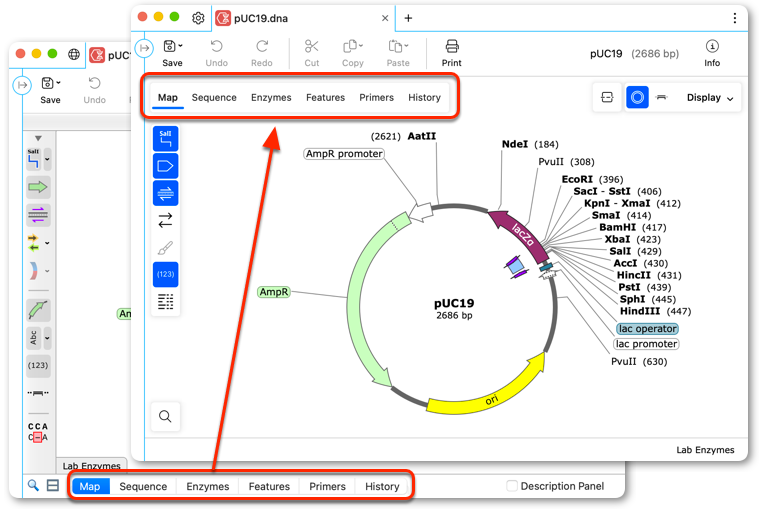Image resolution: width=759 pixels, height=509 pixels.
Task: Click Save icon in front window toolbar
Action: pyautogui.click(x=169, y=46)
